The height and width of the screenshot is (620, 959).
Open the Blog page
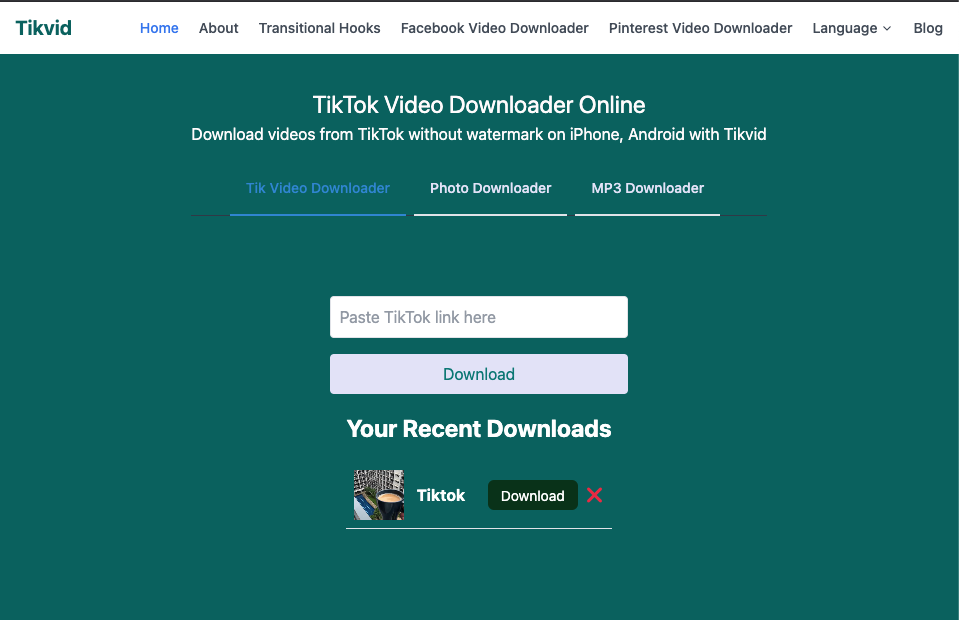(928, 28)
